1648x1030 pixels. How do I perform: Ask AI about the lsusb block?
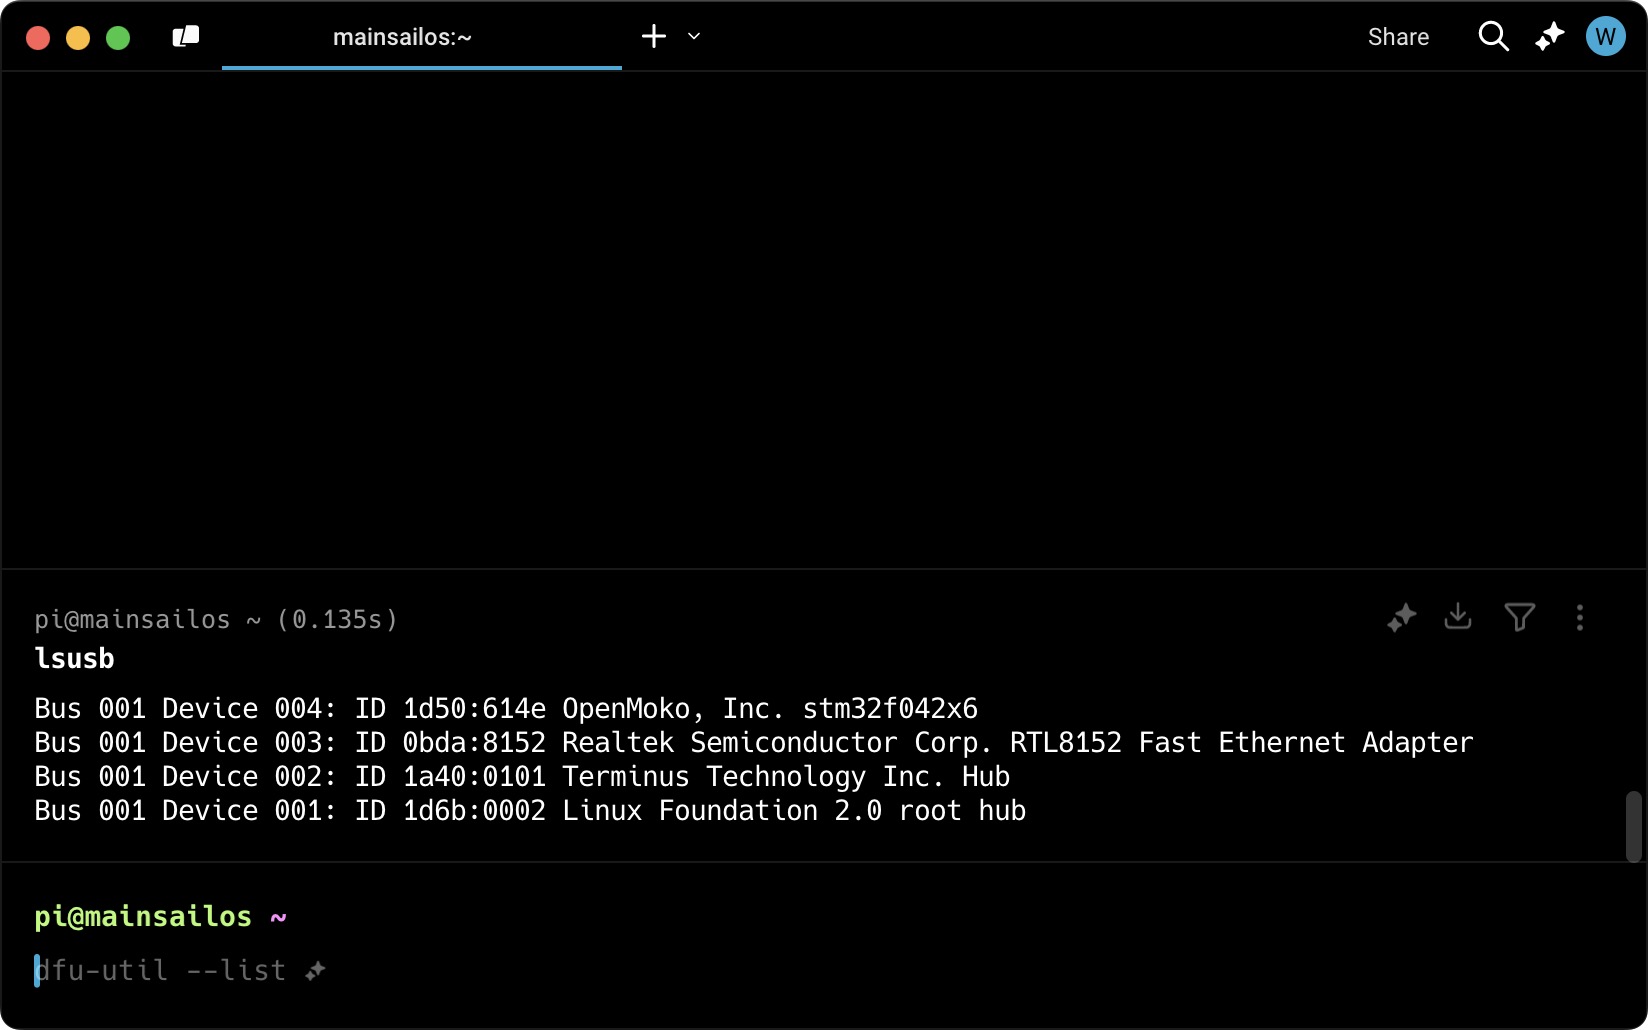click(x=1402, y=618)
